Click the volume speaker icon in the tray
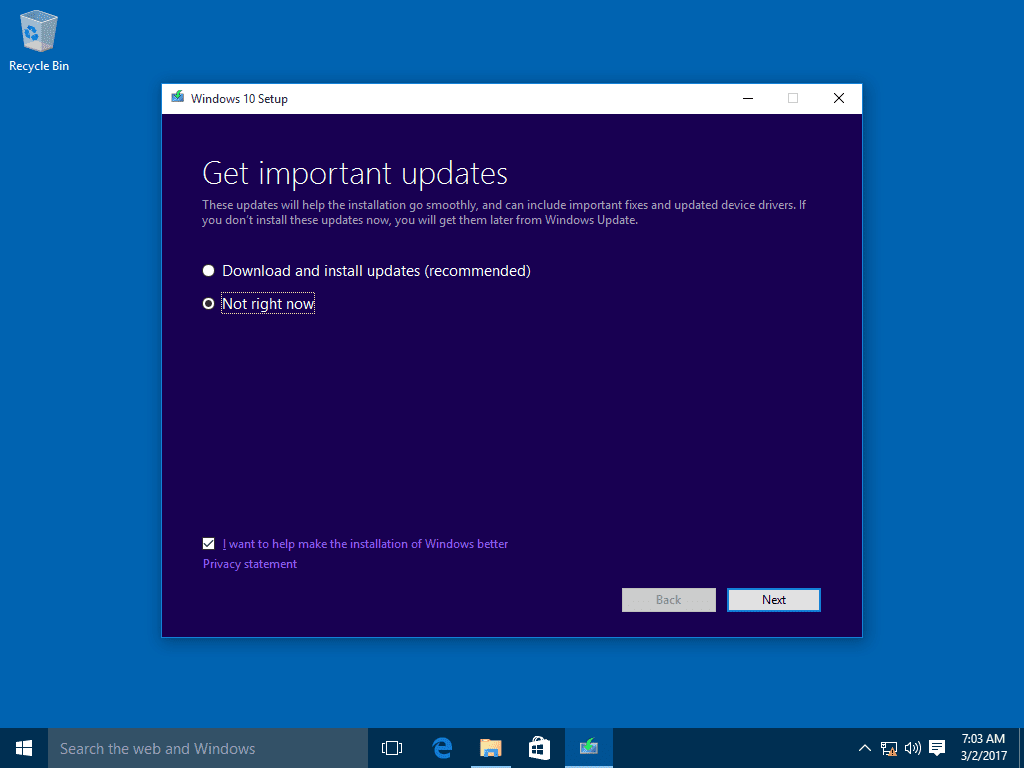Image resolution: width=1024 pixels, height=768 pixels. 911,747
